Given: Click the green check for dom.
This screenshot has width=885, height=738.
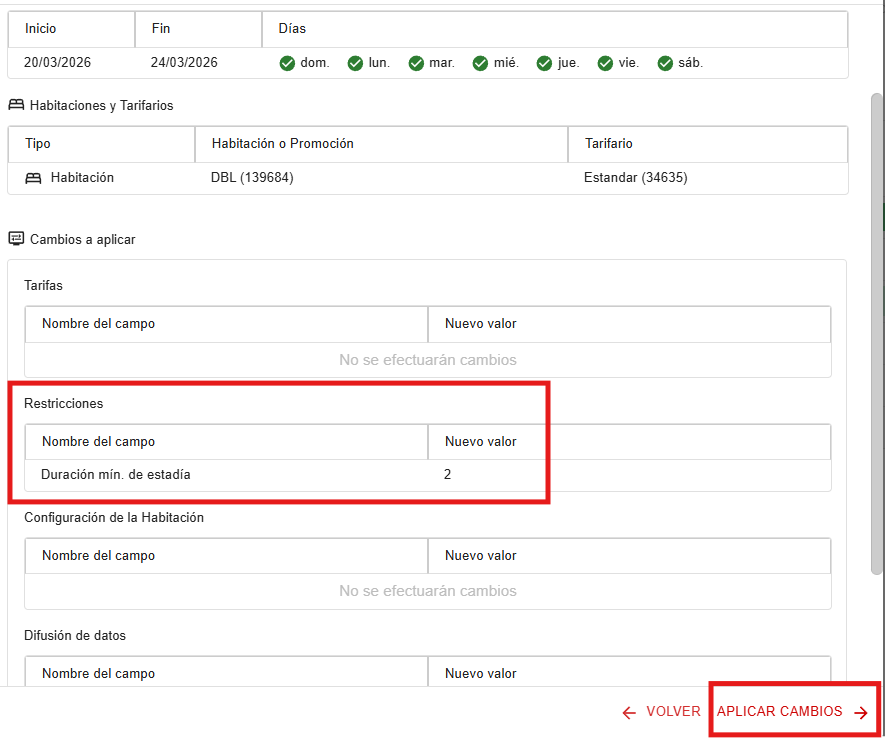Looking at the screenshot, I should [287, 63].
